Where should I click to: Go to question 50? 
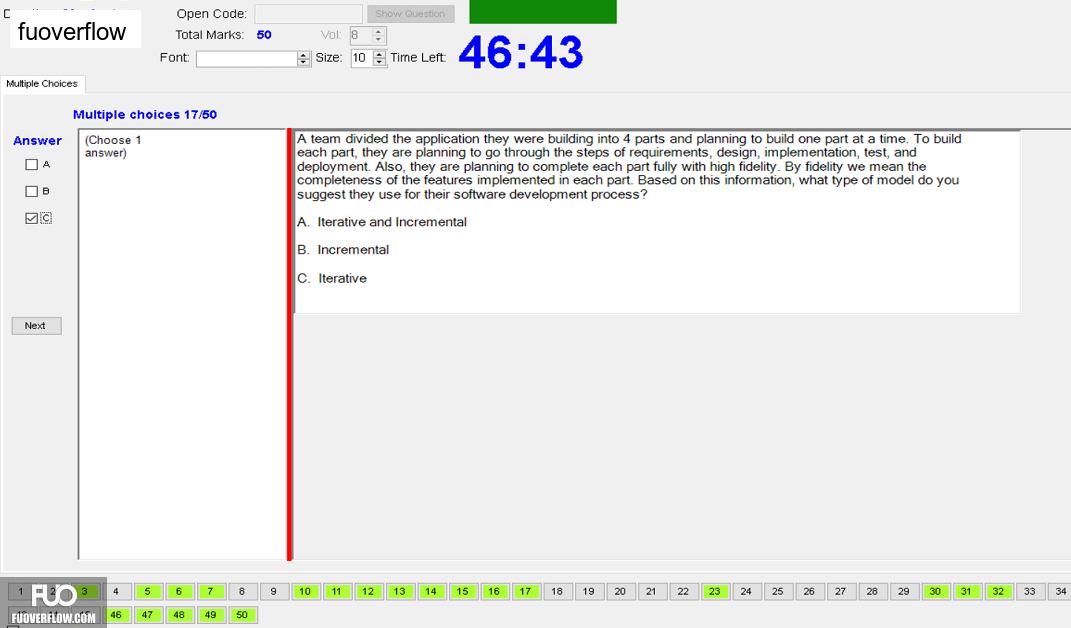242,615
